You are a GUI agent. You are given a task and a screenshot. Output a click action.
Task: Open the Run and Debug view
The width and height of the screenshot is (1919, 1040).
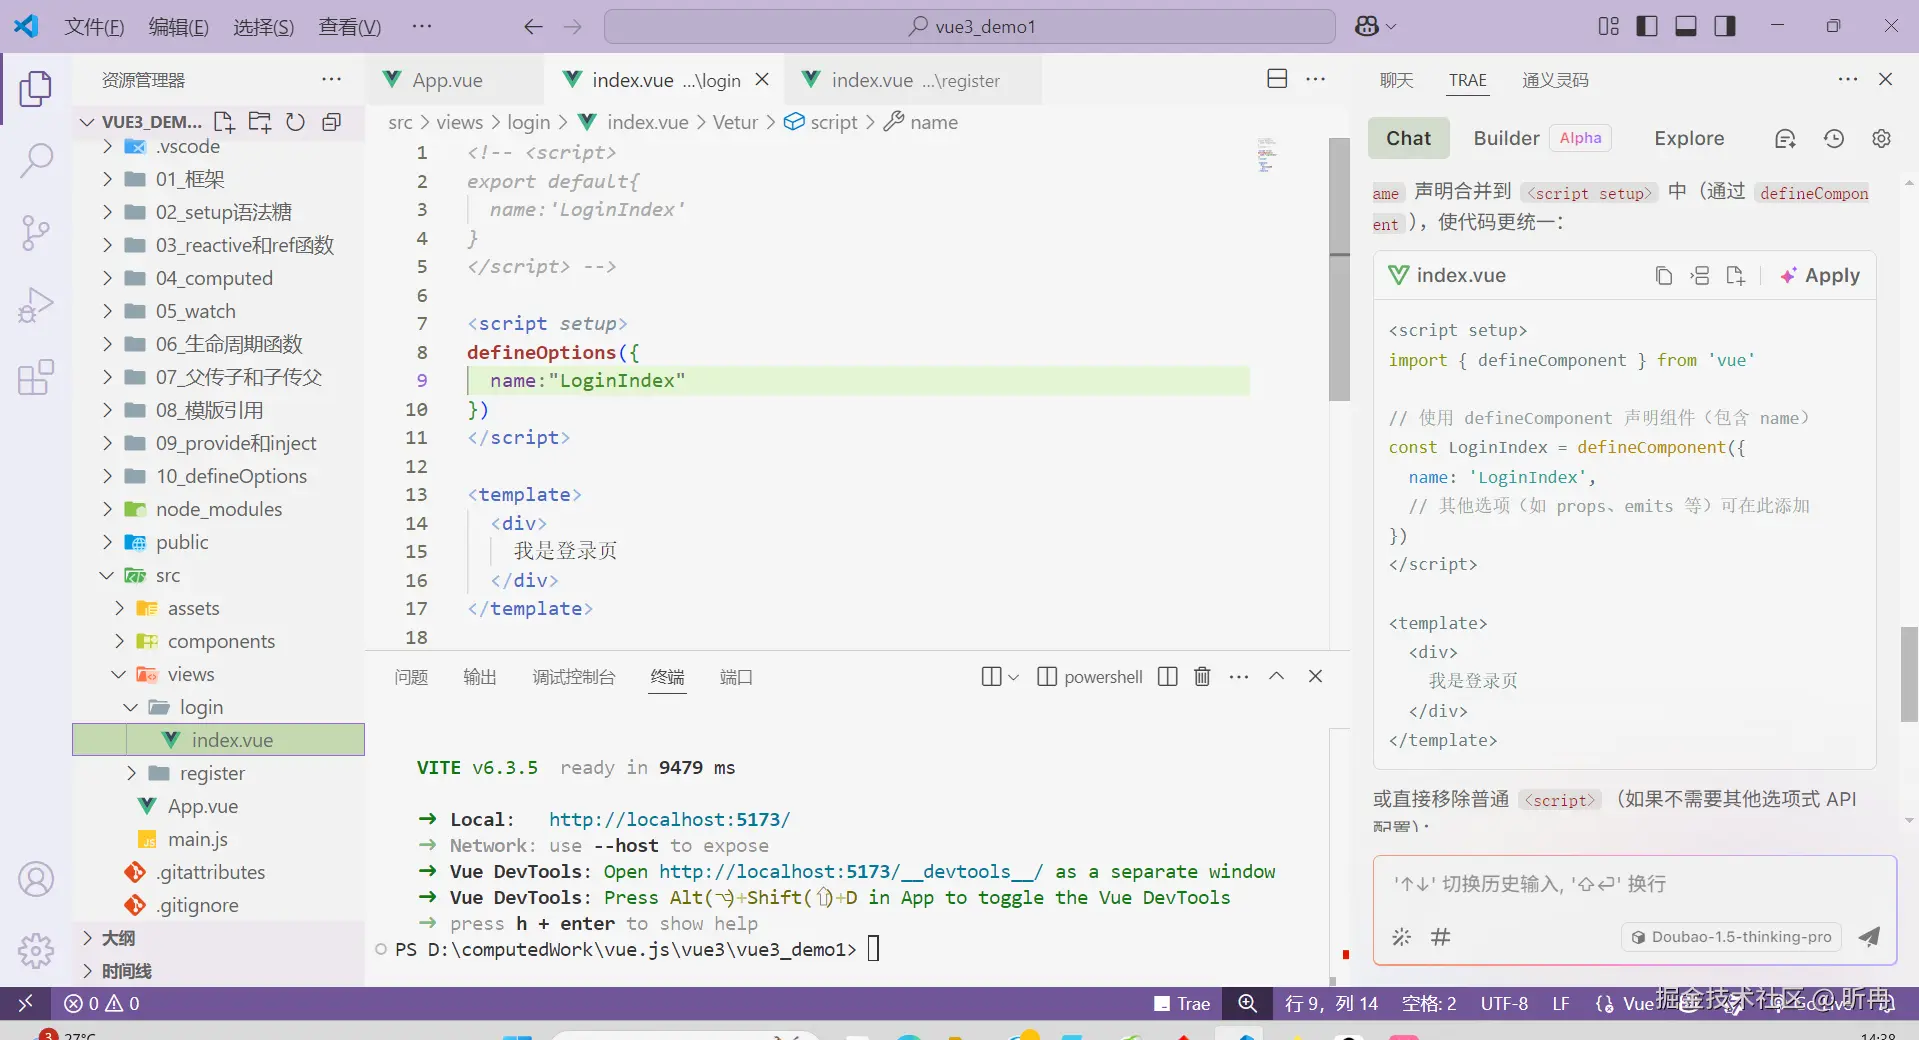(36, 305)
